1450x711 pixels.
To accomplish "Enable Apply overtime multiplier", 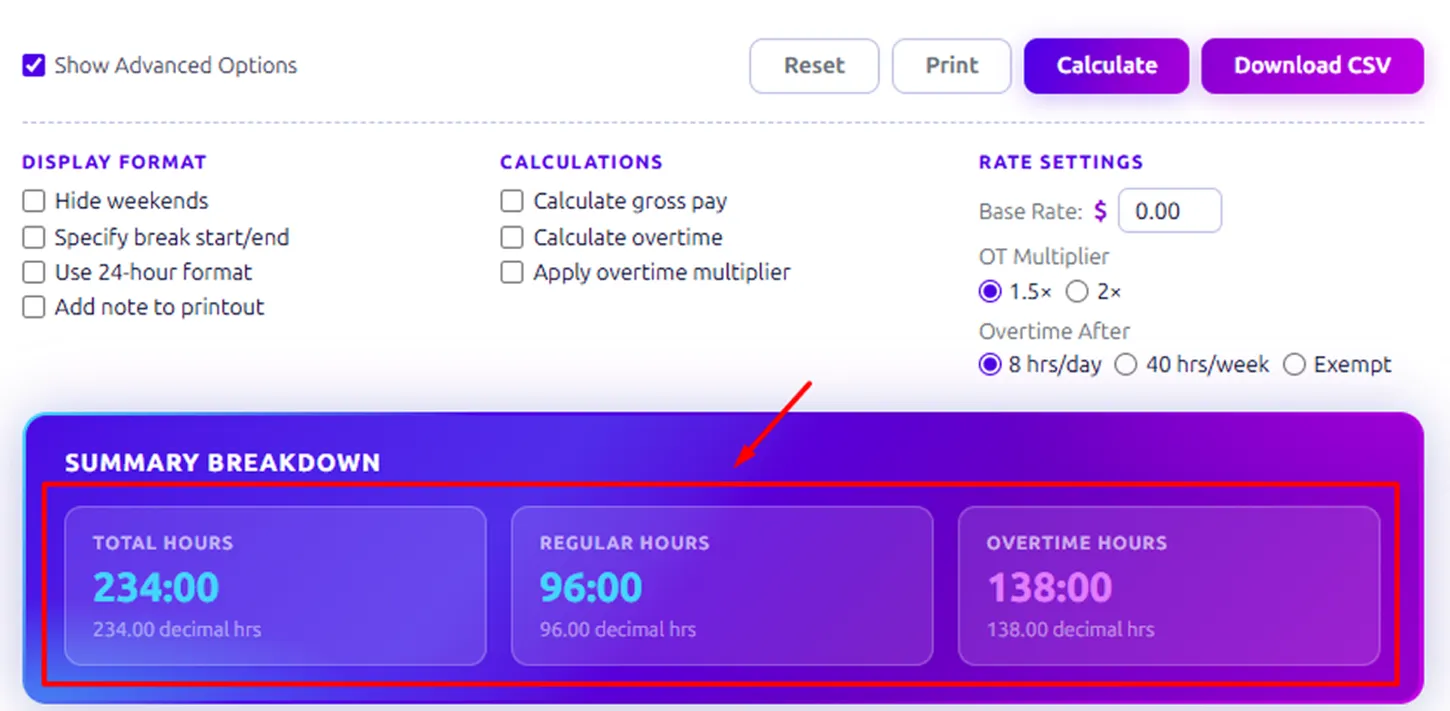I will (511, 272).
